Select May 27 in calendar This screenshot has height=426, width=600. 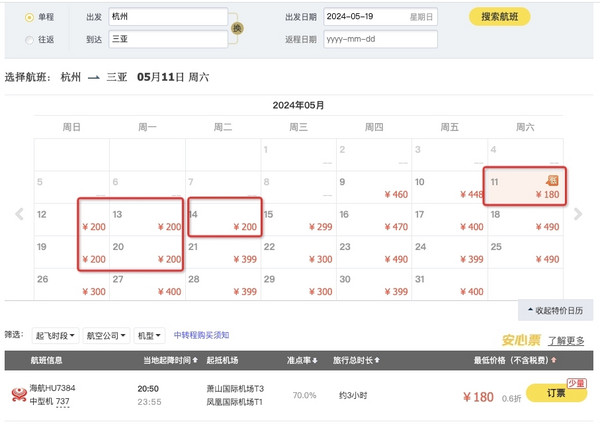point(147,284)
